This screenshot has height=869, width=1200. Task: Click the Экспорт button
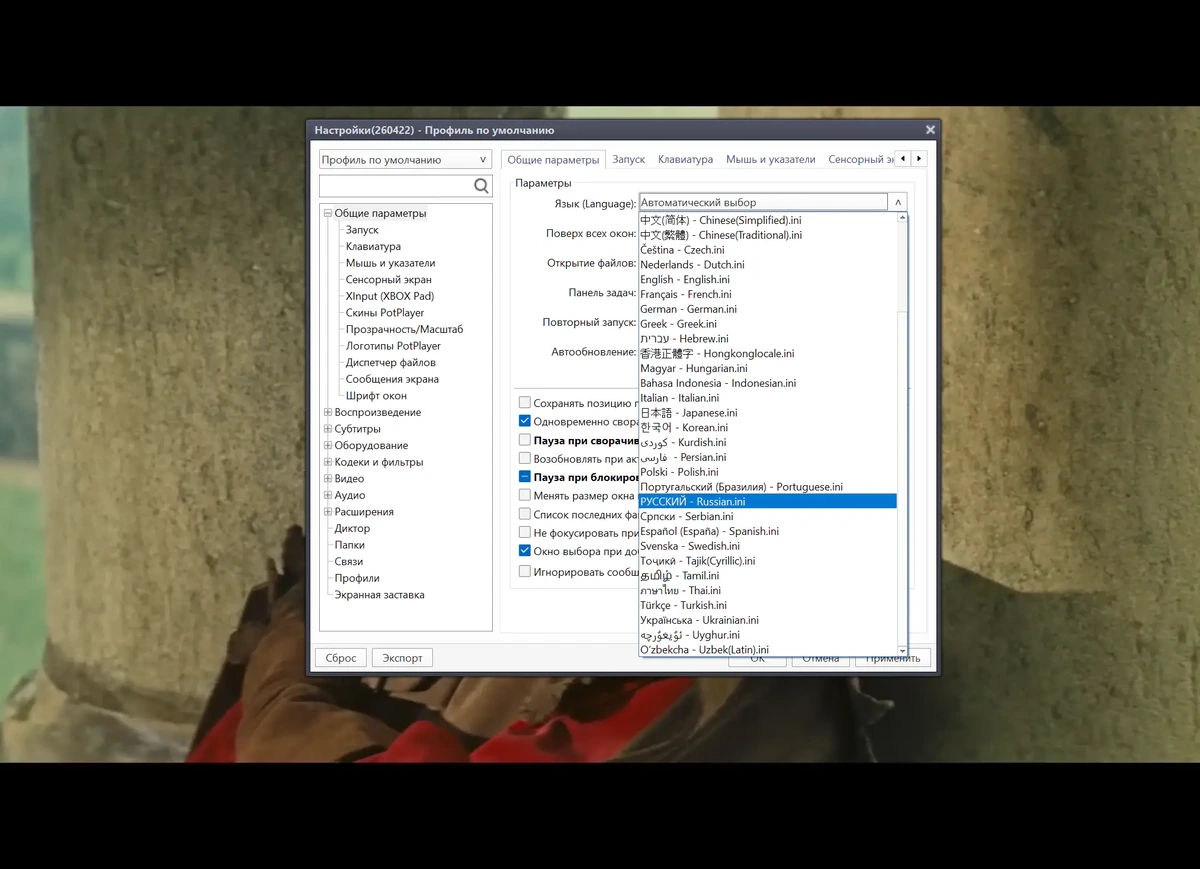402,658
